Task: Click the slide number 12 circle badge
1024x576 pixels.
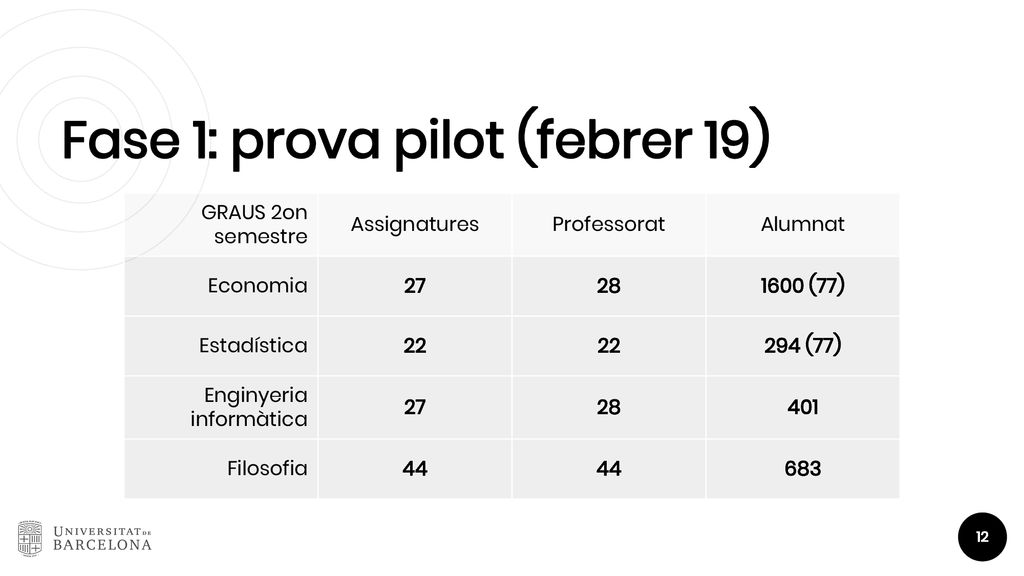Action: (982, 537)
